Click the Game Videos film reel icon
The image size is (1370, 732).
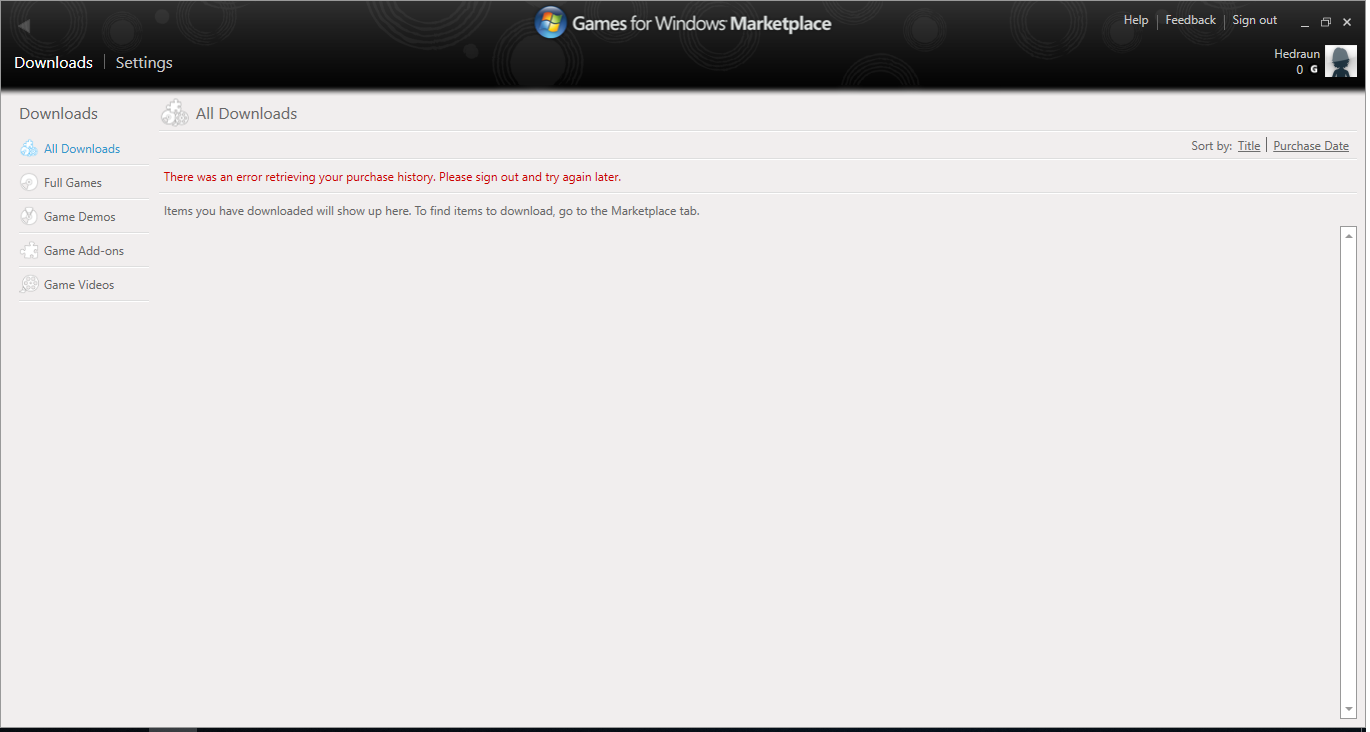[29, 285]
